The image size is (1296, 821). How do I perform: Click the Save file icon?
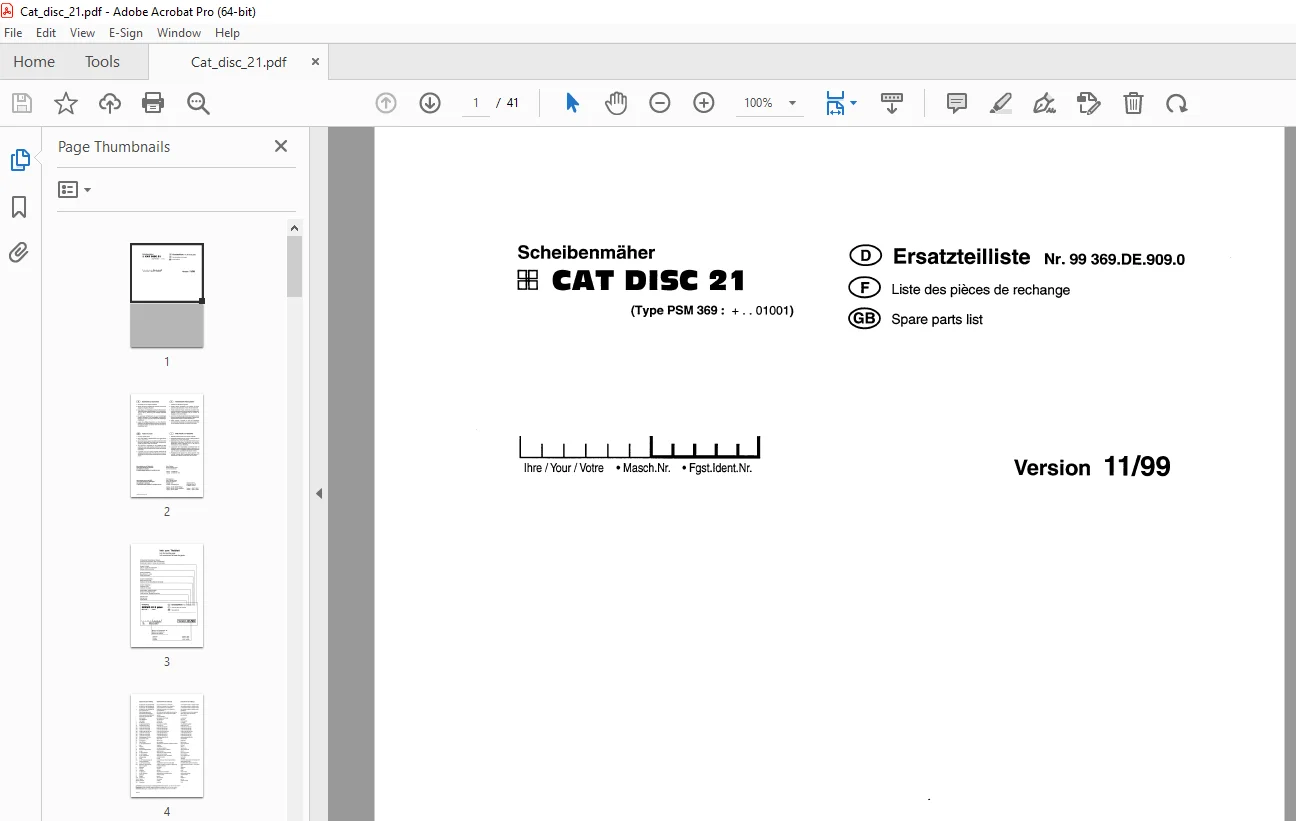[x=22, y=103]
